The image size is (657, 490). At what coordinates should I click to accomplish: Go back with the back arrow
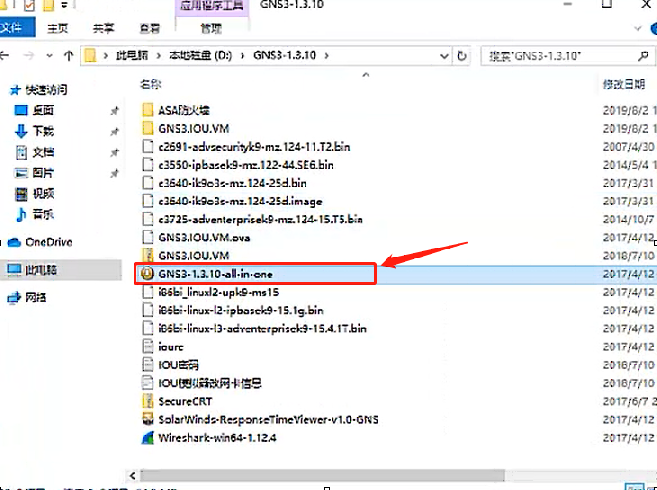coord(5,55)
